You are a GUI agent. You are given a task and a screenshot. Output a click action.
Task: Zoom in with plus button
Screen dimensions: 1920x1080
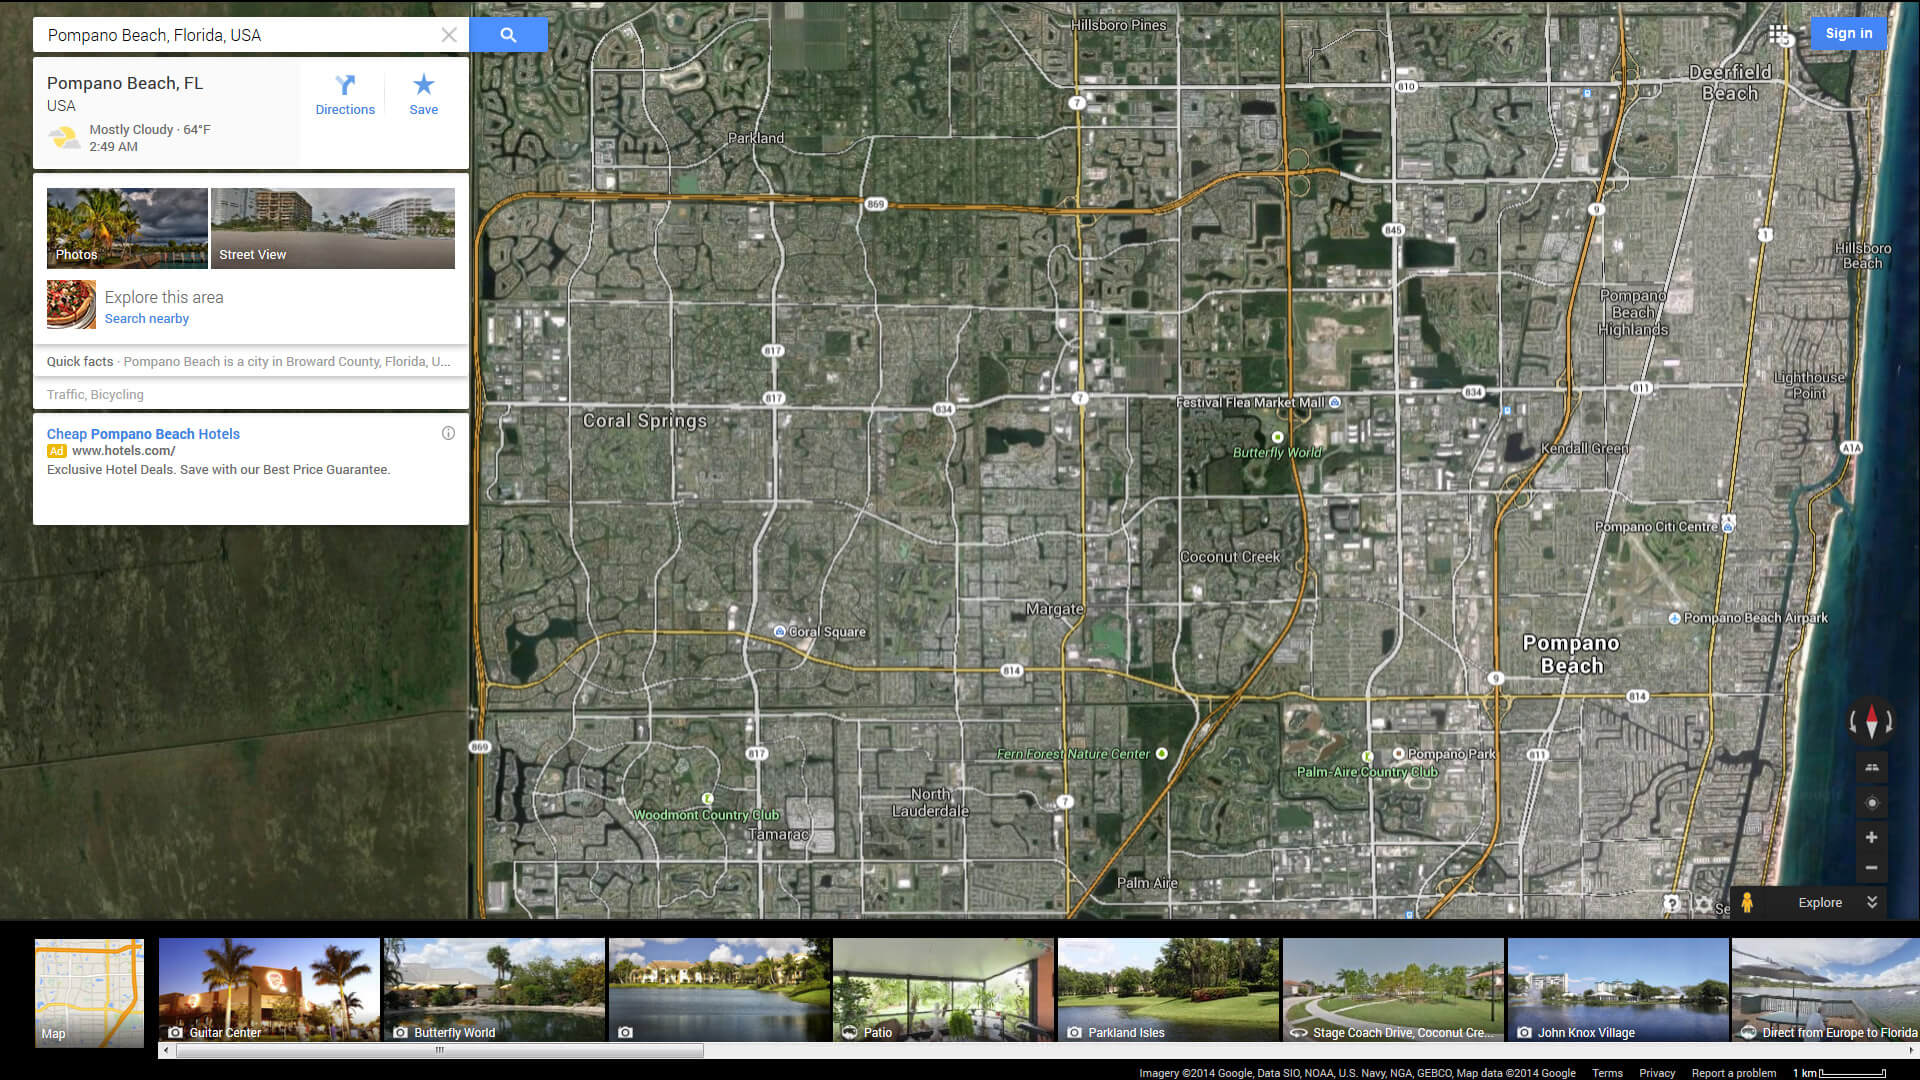point(1871,837)
